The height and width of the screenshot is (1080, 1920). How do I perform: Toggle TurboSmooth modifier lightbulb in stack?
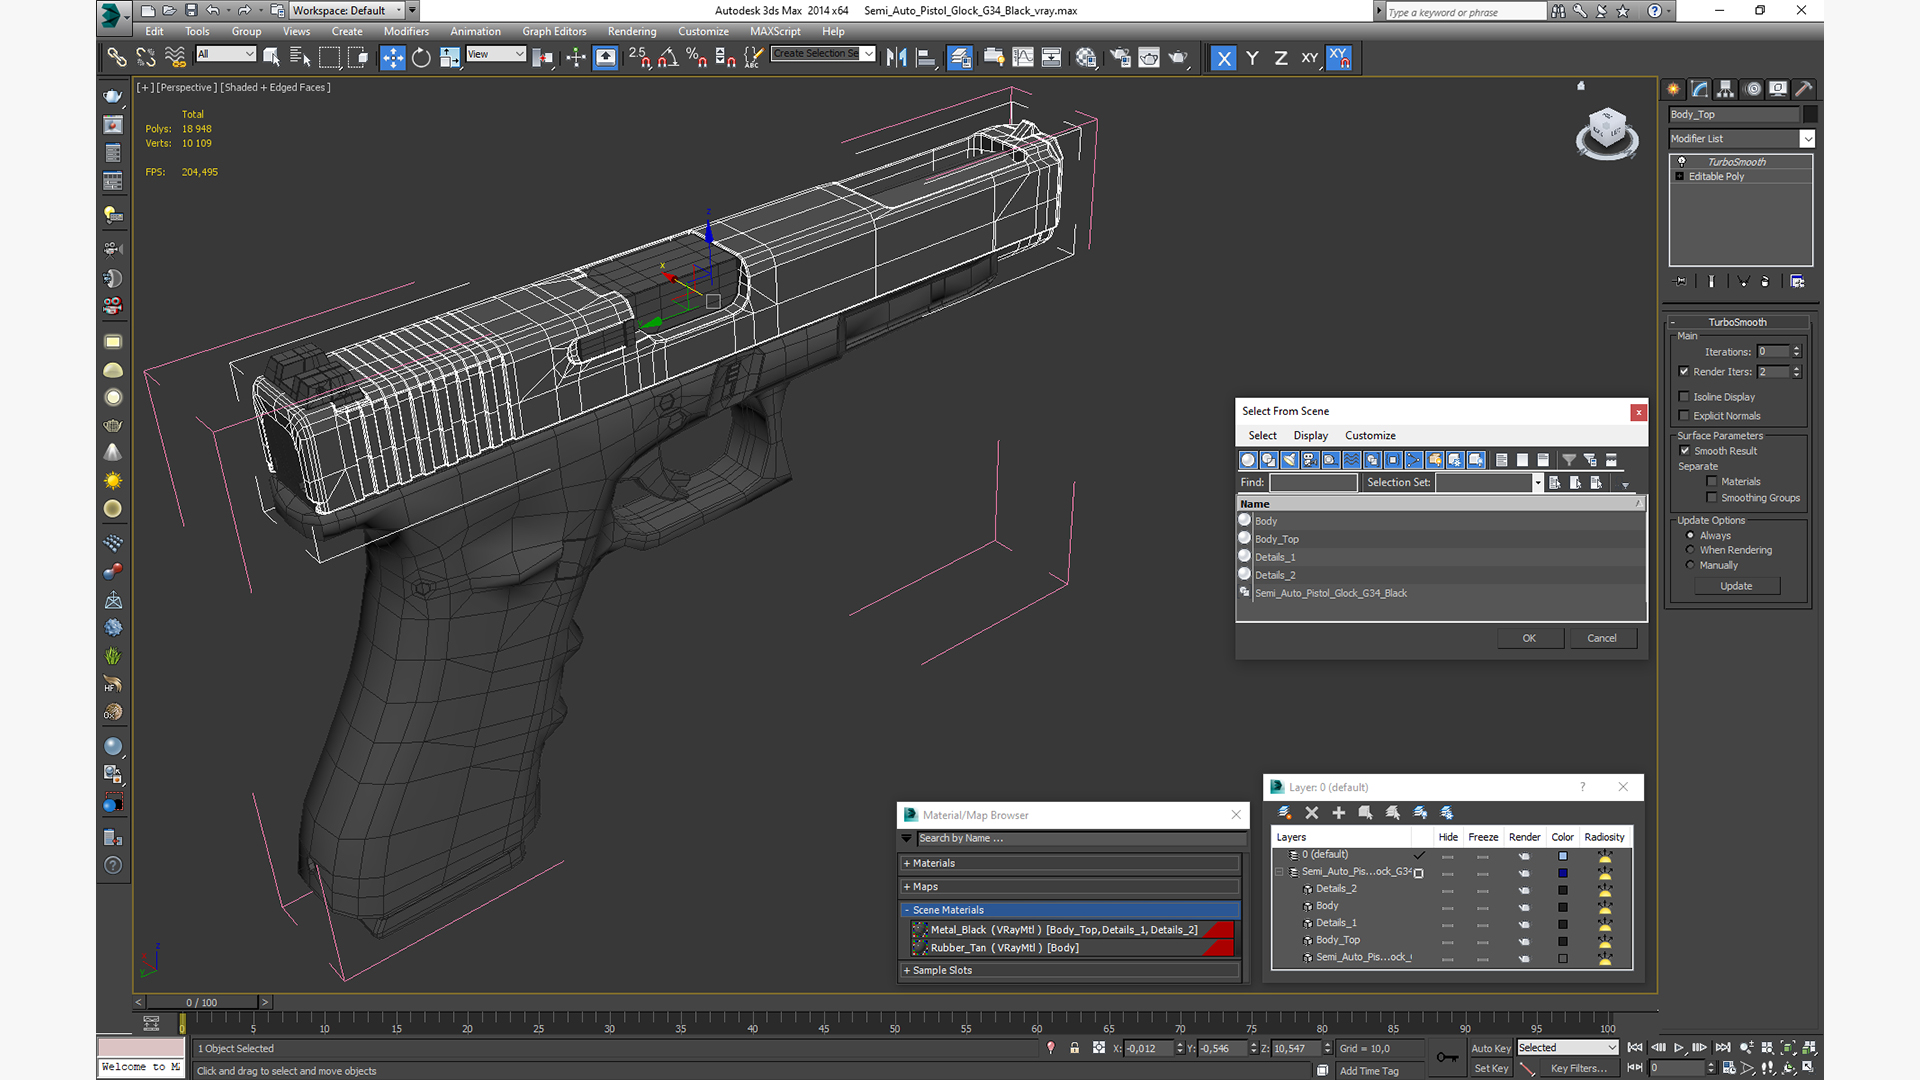click(1681, 162)
